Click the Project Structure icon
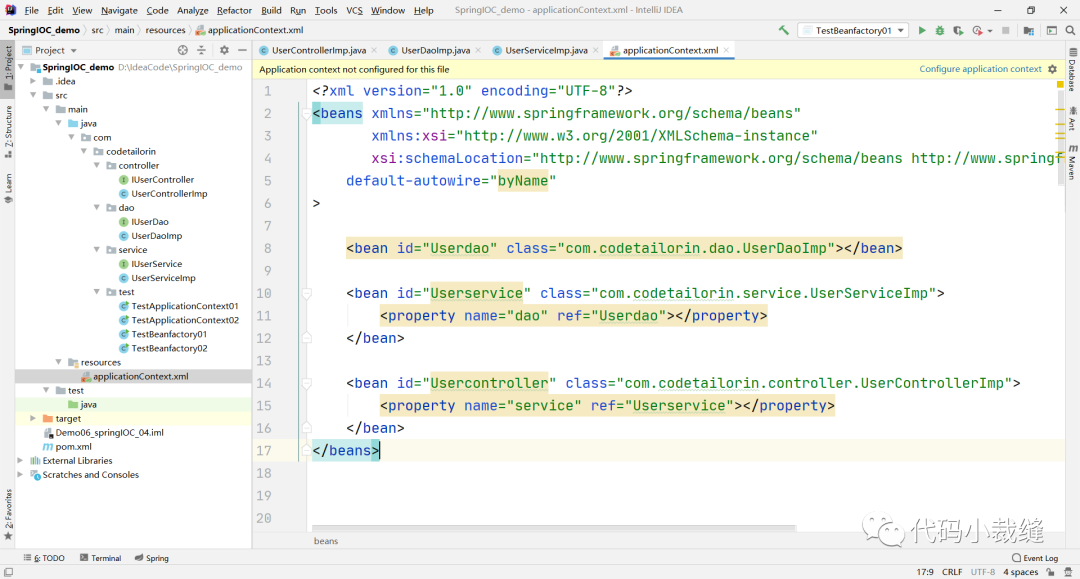This screenshot has height=579, width=1080. [1028, 31]
